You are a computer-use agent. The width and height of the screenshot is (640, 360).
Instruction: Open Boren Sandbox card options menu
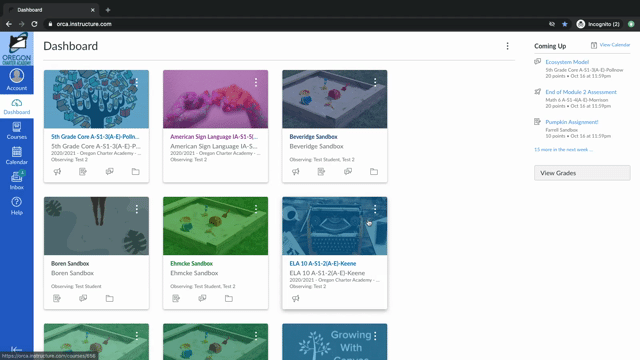click(137, 209)
